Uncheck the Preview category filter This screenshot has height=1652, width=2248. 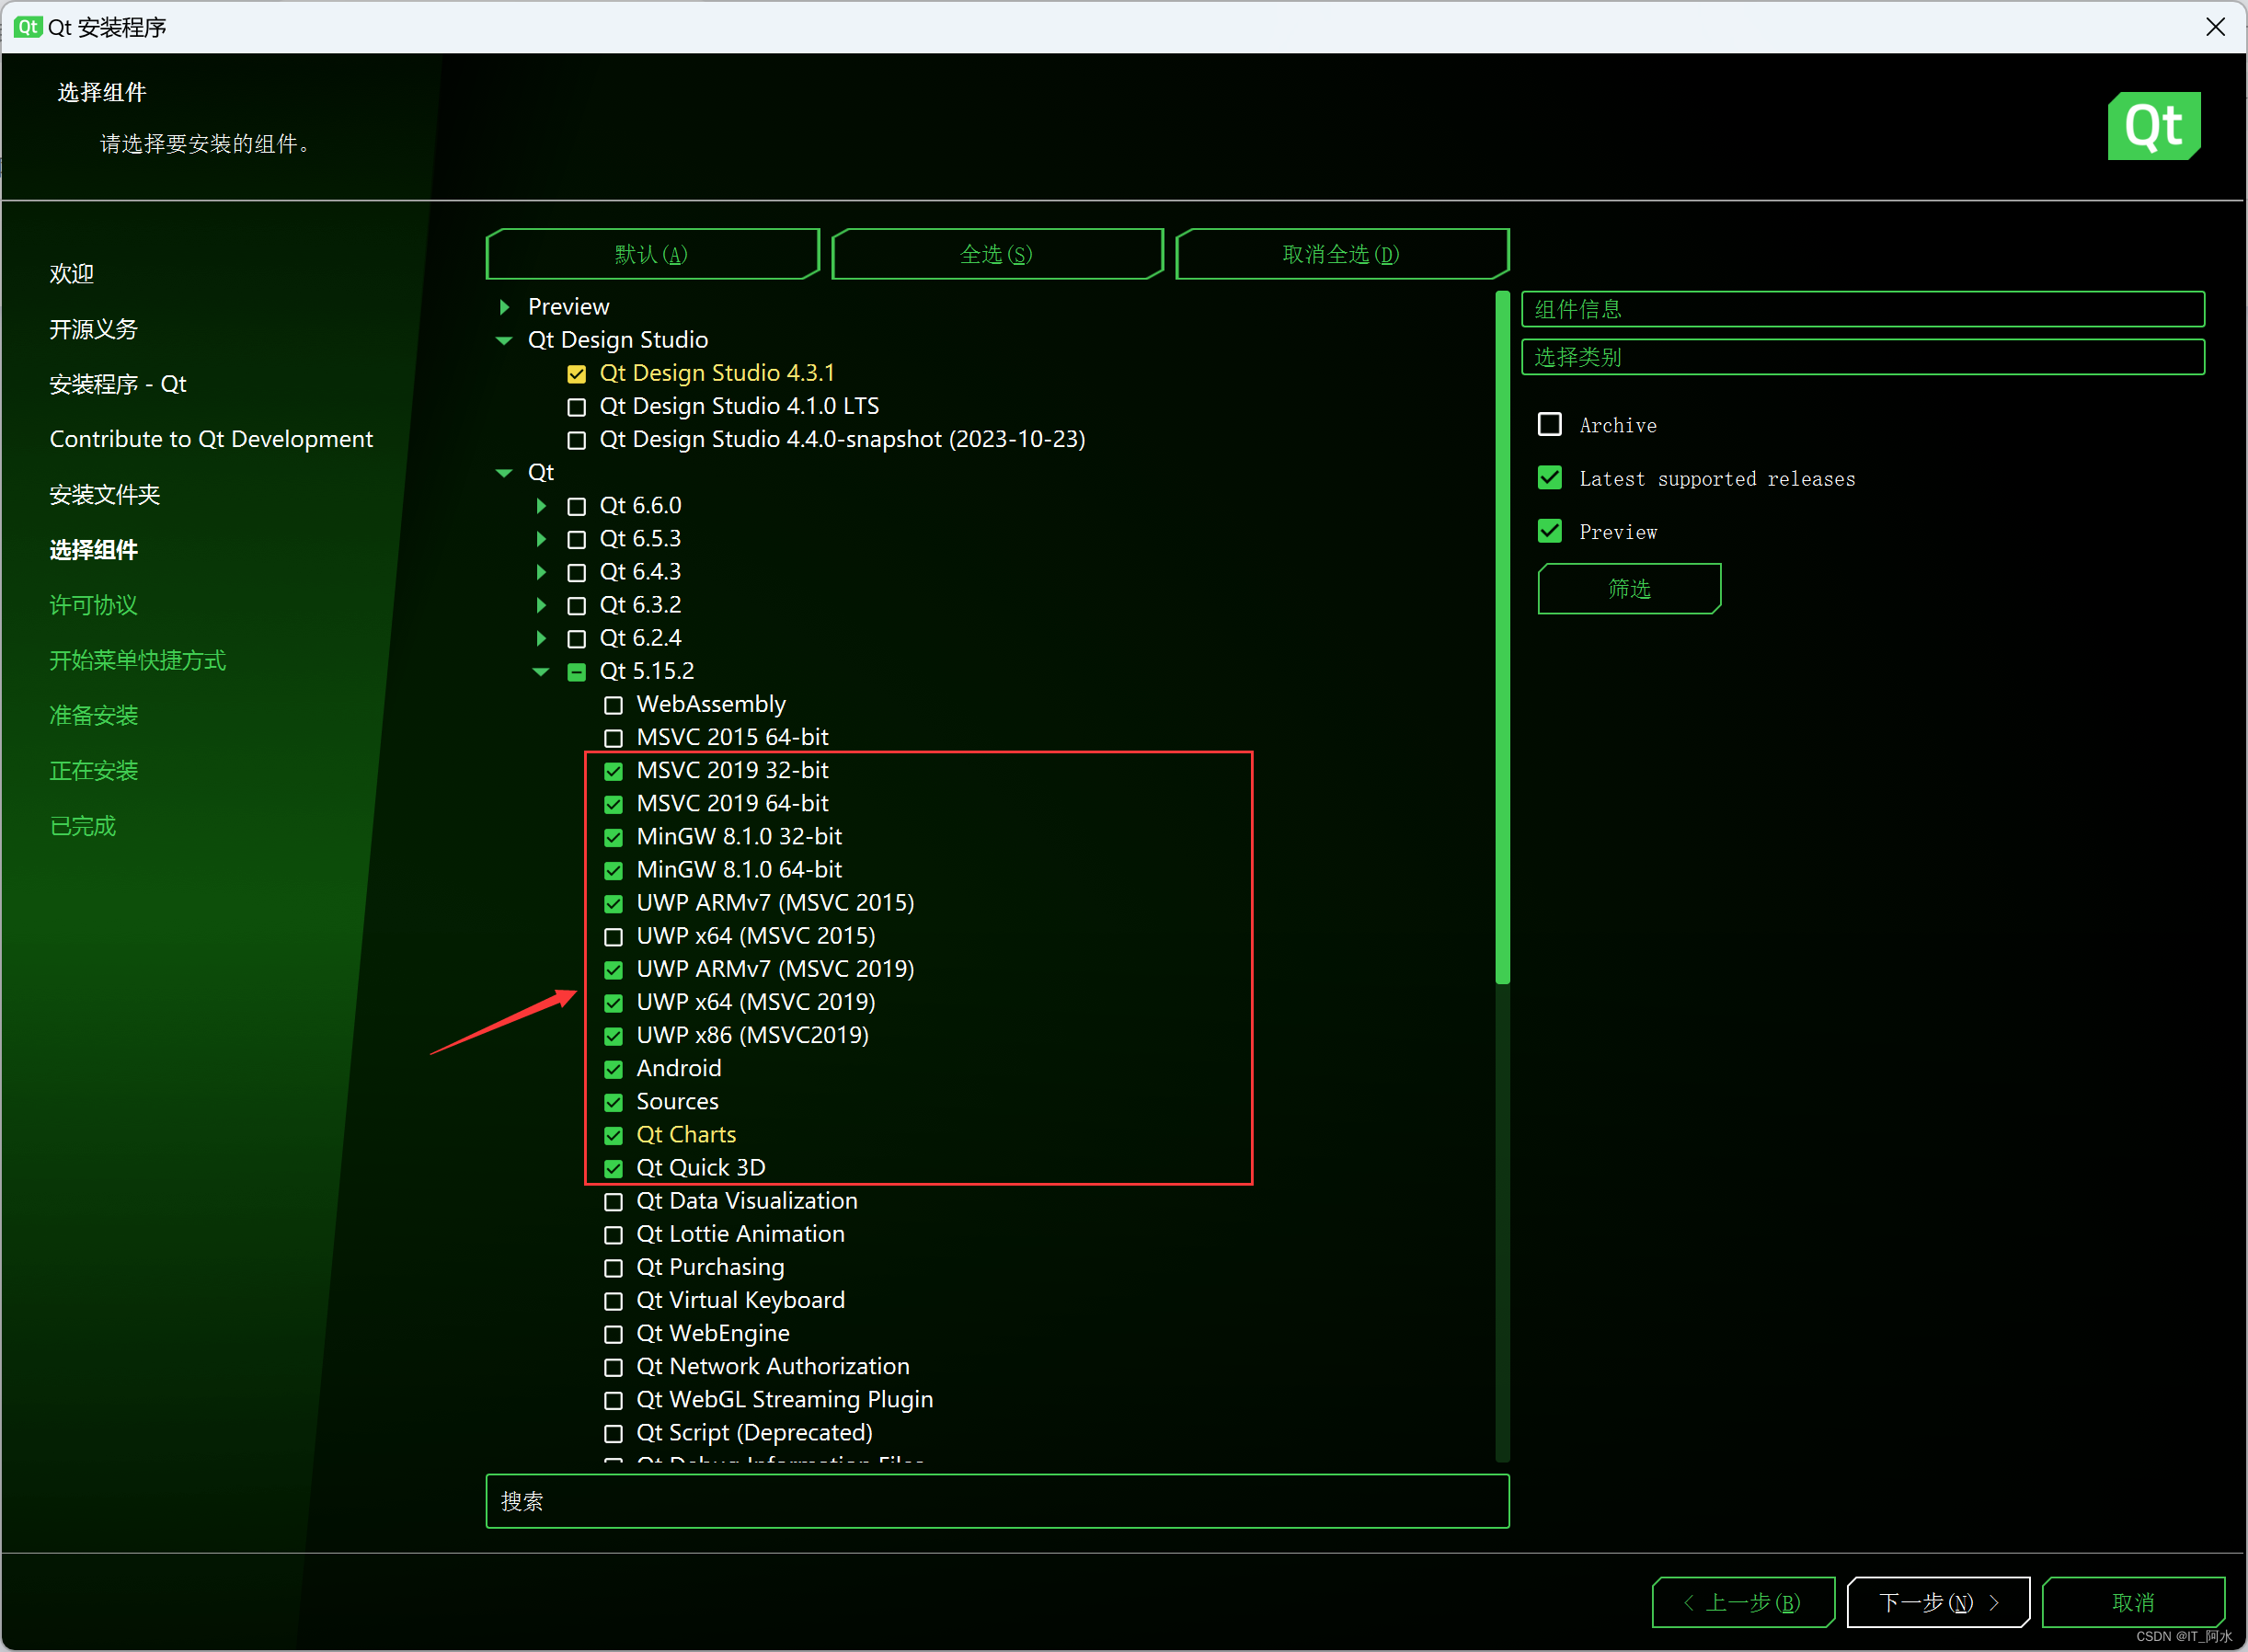pyautogui.click(x=1549, y=530)
